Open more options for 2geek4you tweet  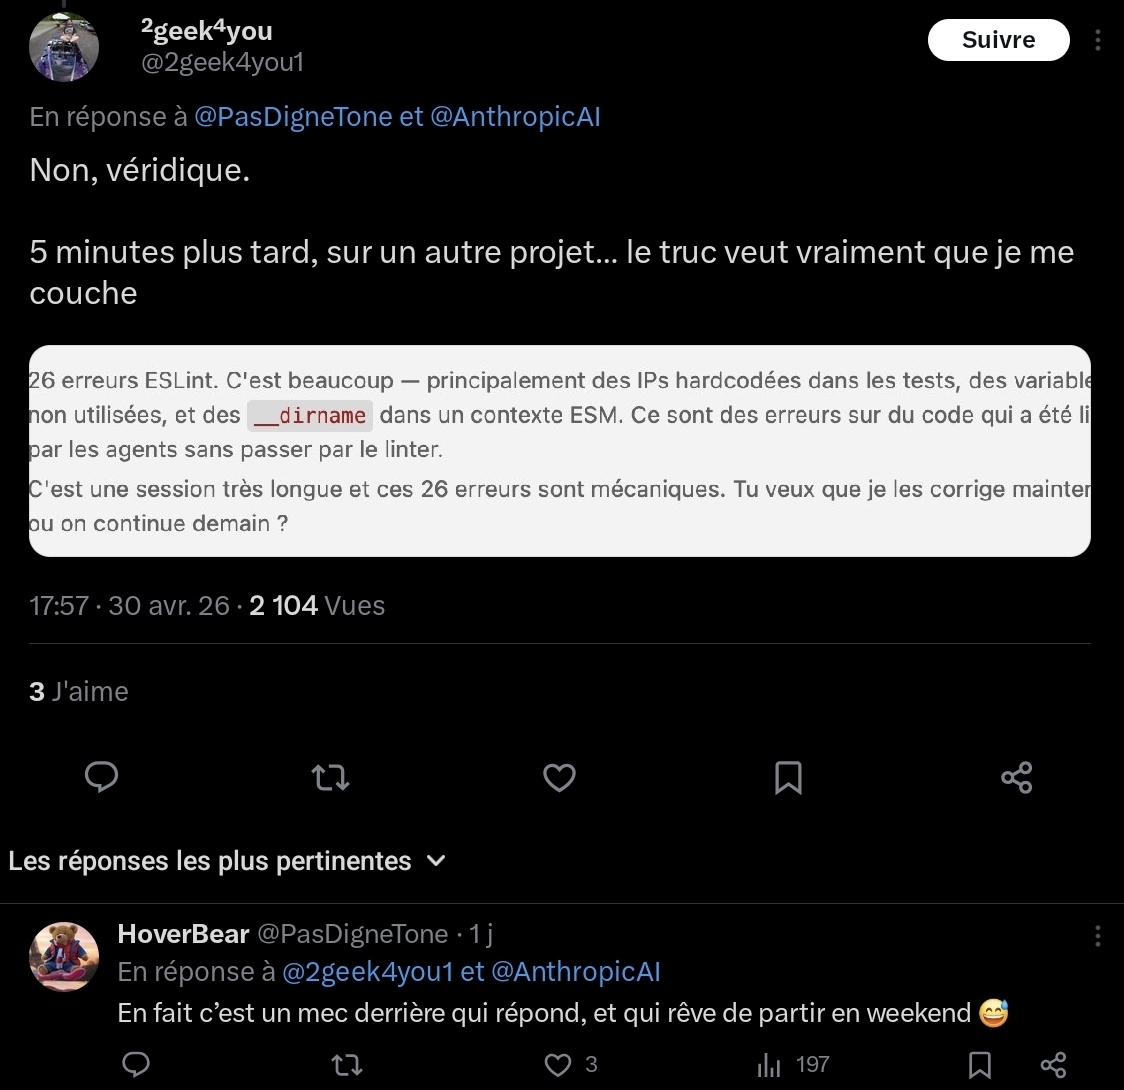[1097, 39]
